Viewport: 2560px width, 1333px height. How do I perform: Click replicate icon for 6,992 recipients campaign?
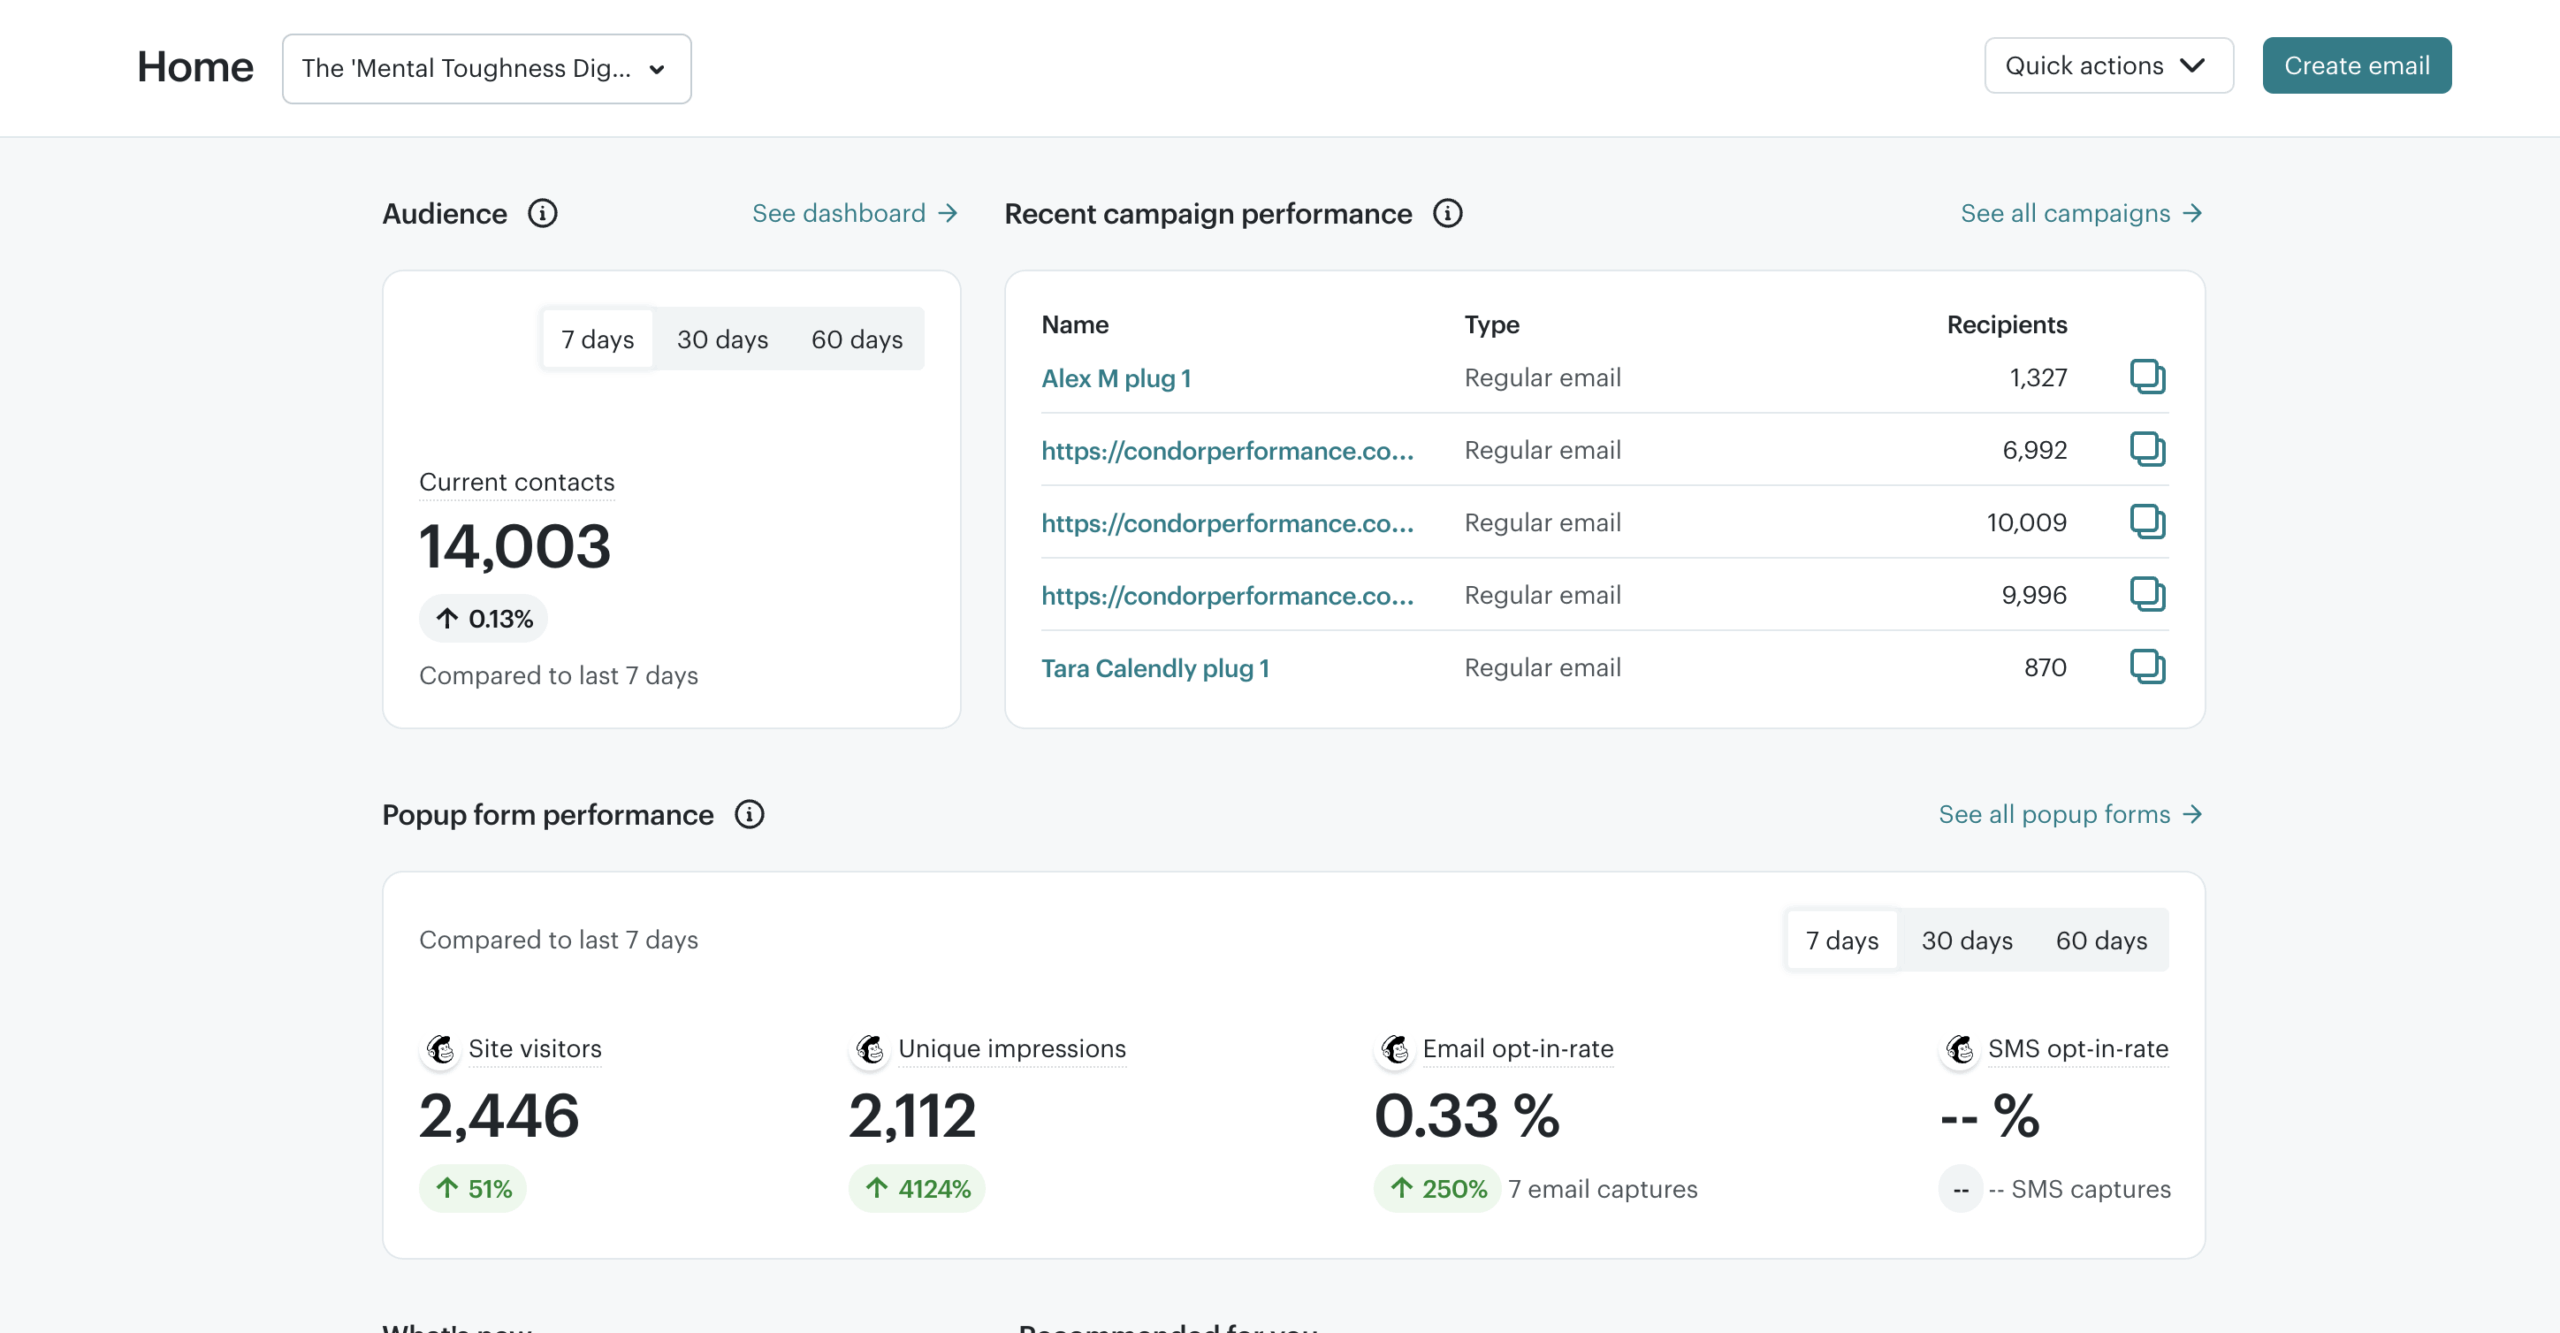click(x=2147, y=449)
